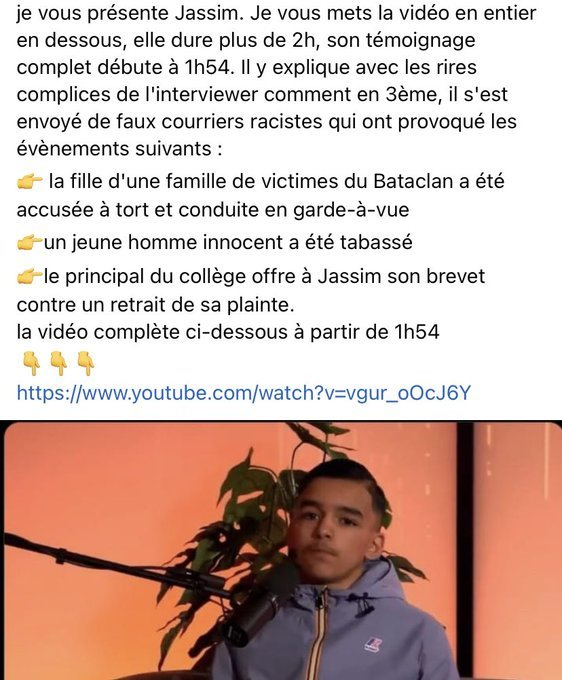The width and height of the screenshot is (562, 680).
Task: Click the middle downward pointing hand emoji
Action: (59, 363)
